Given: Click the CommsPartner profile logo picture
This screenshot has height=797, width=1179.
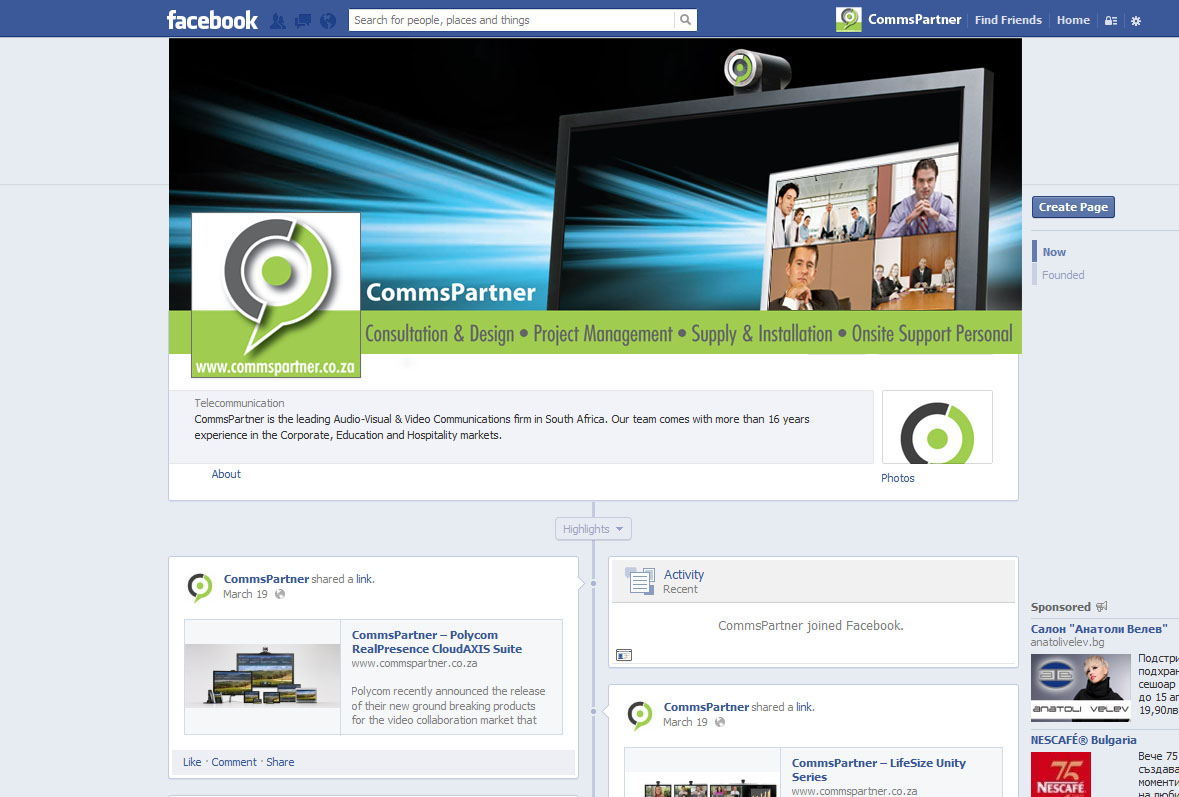Looking at the screenshot, I should pos(276,295).
